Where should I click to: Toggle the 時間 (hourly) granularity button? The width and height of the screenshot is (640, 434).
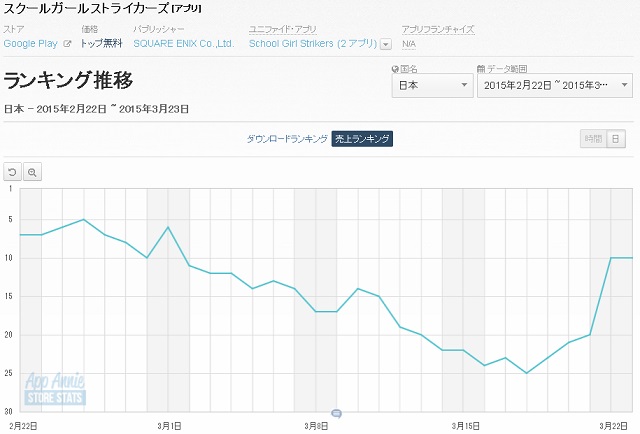coord(594,139)
